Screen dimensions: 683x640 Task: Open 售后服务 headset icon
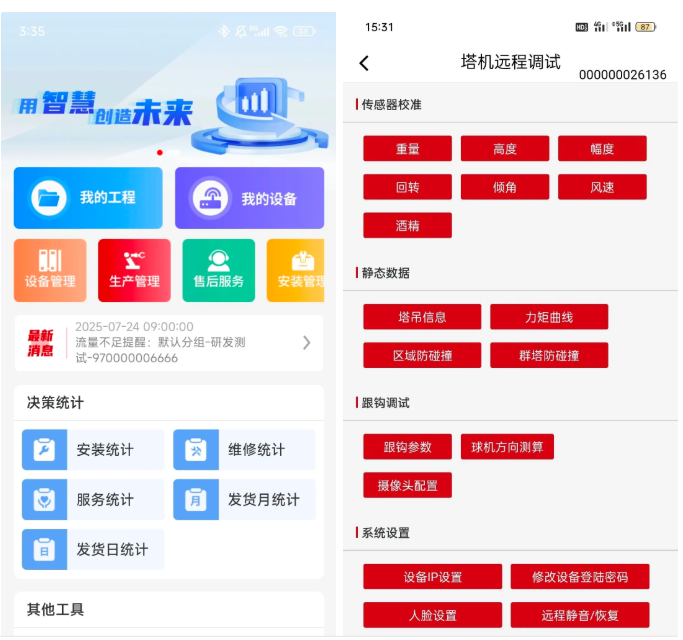click(x=218, y=261)
